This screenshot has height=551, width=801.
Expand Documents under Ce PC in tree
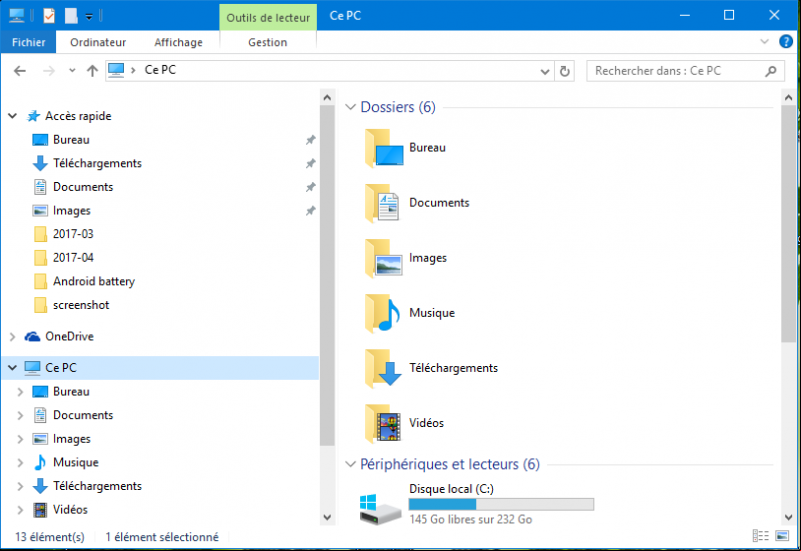click(x=20, y=415)
